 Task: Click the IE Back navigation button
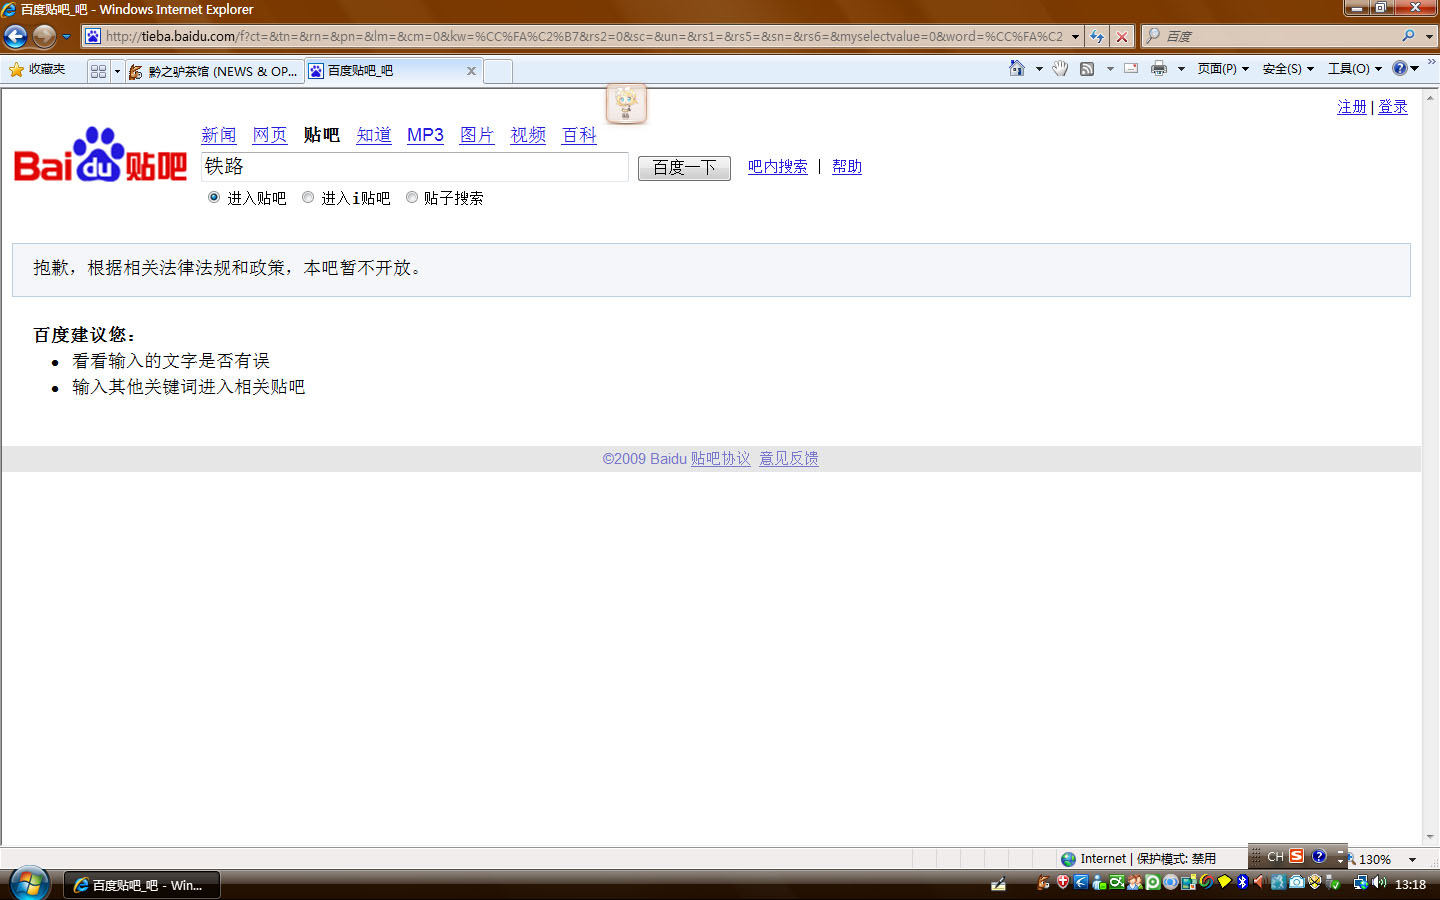pos(16,37)
